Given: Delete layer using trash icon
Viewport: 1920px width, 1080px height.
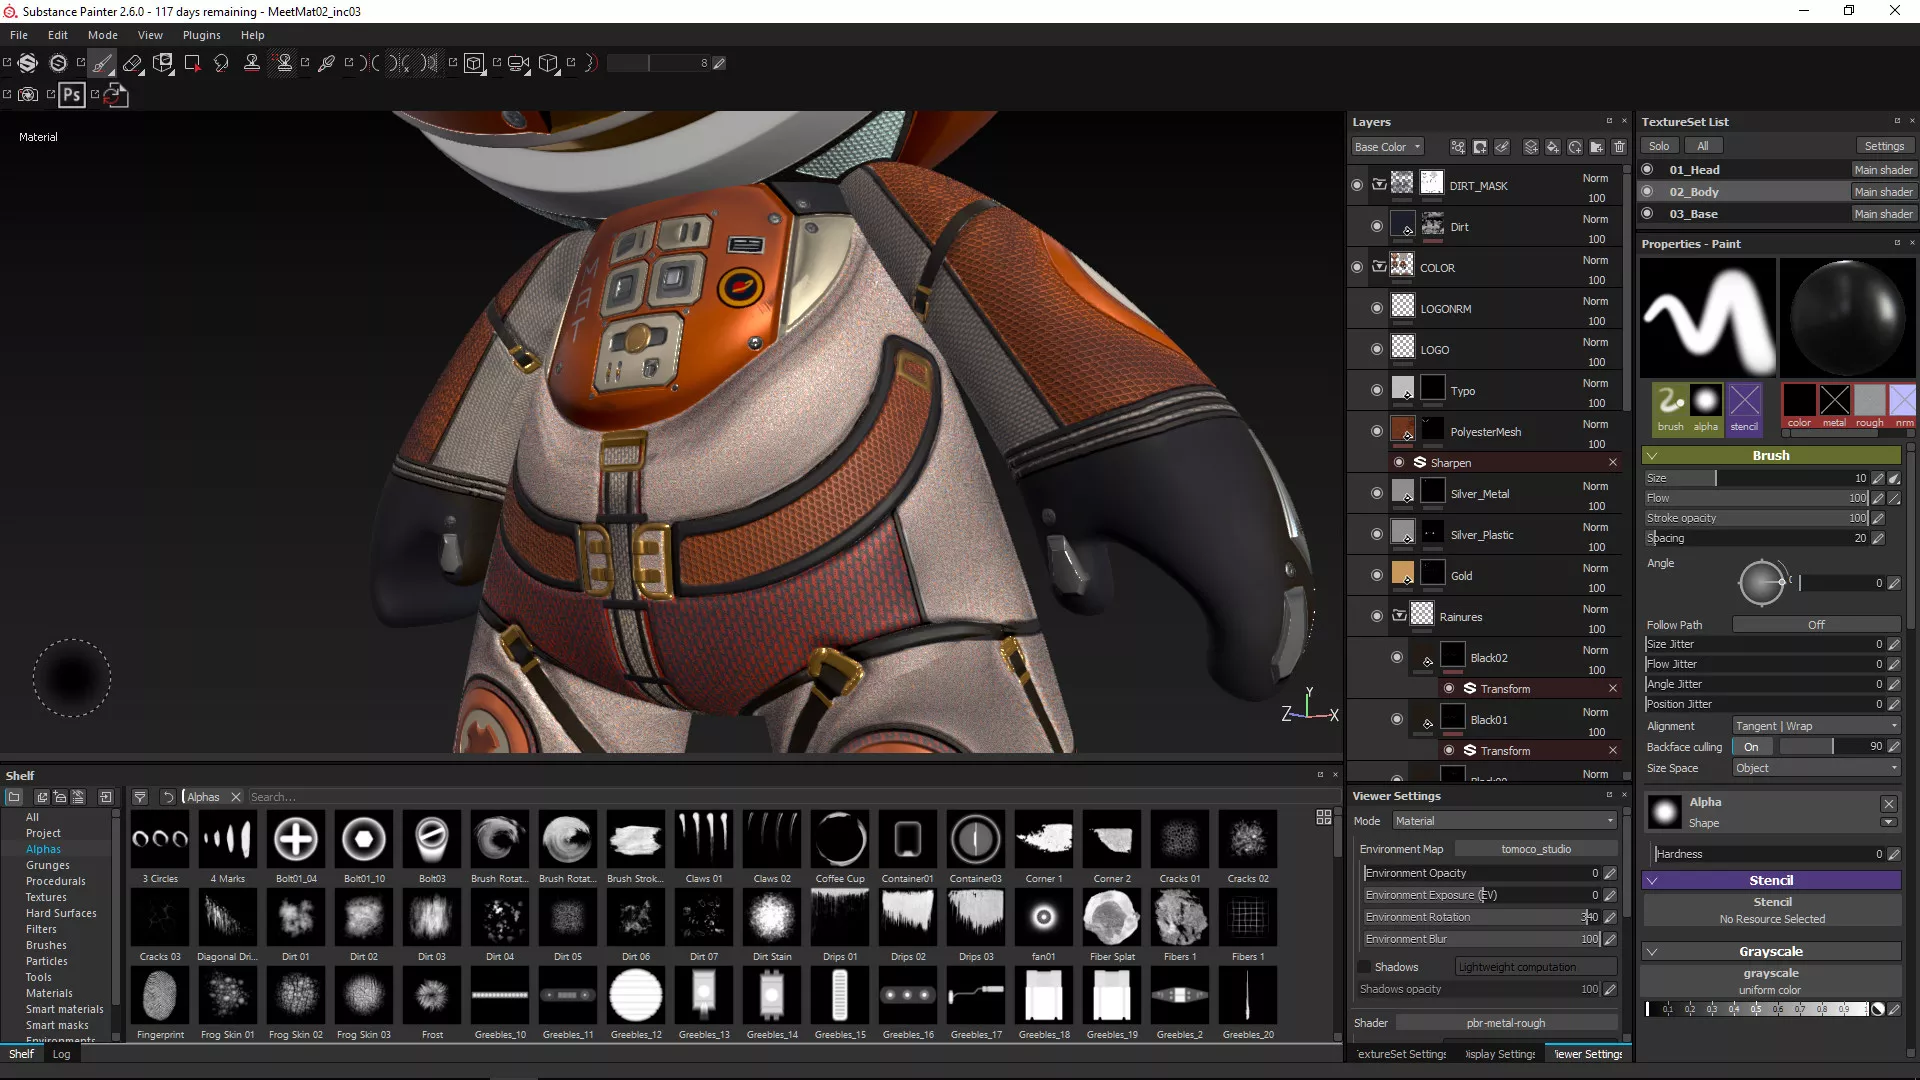Looking at the screenshot, I should (1619, 147).
